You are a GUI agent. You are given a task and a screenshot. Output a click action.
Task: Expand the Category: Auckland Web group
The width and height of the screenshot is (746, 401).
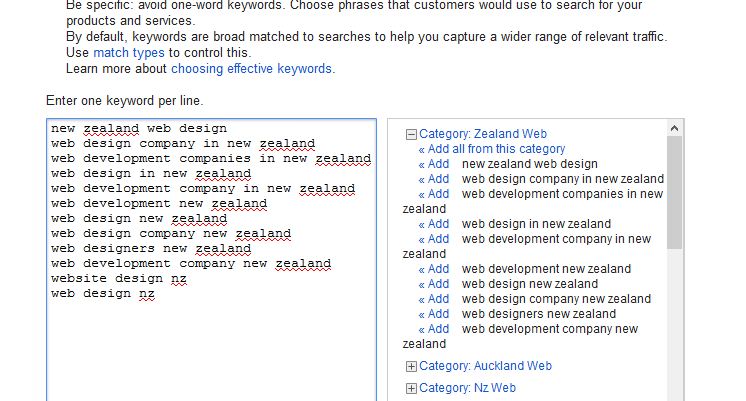(x=411, y=367)
